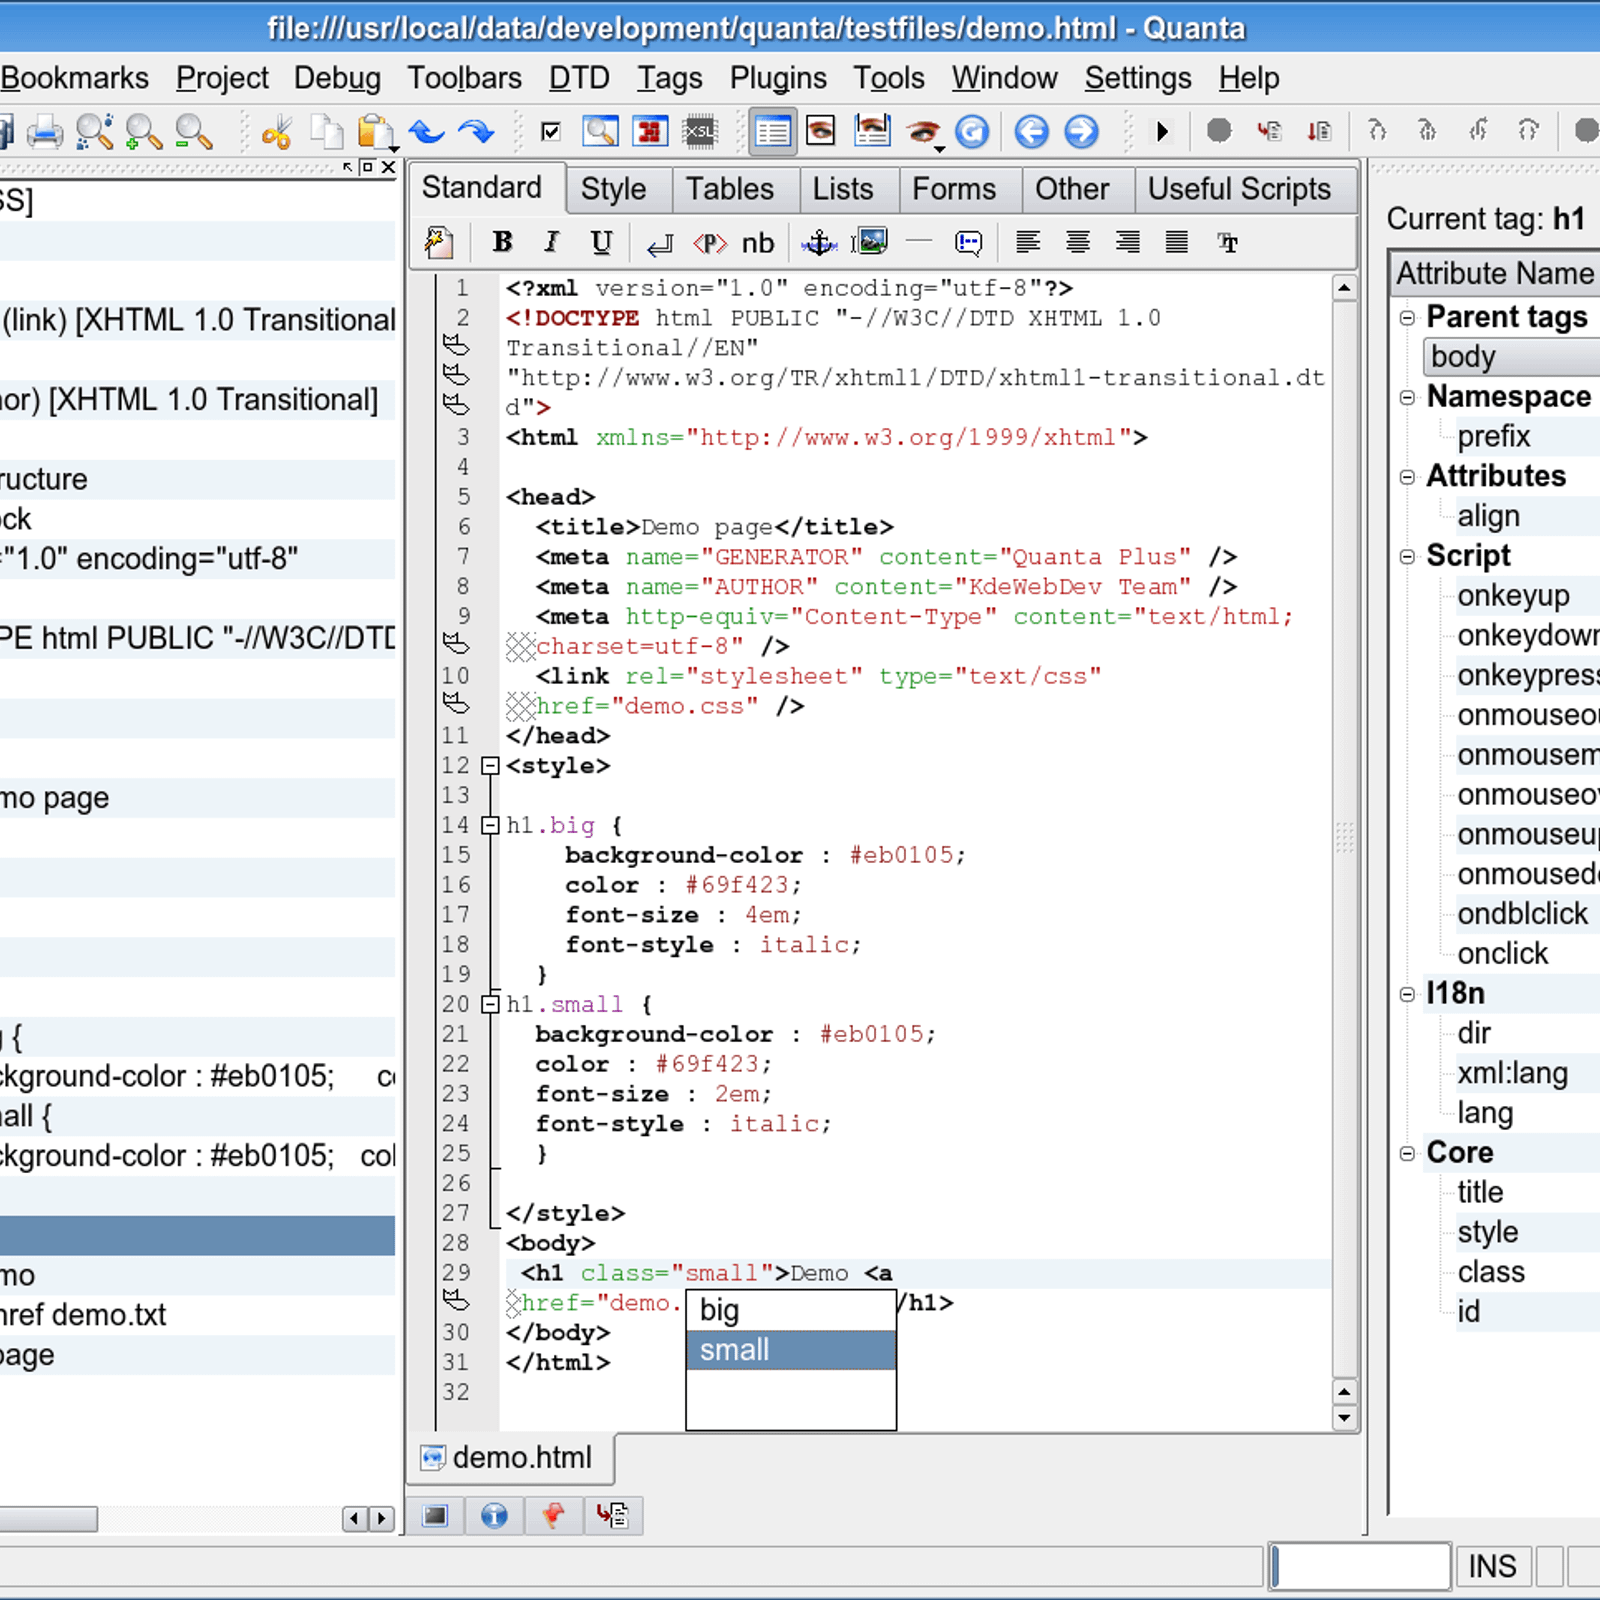Click the Paste clipboard icon

(376, 131)
